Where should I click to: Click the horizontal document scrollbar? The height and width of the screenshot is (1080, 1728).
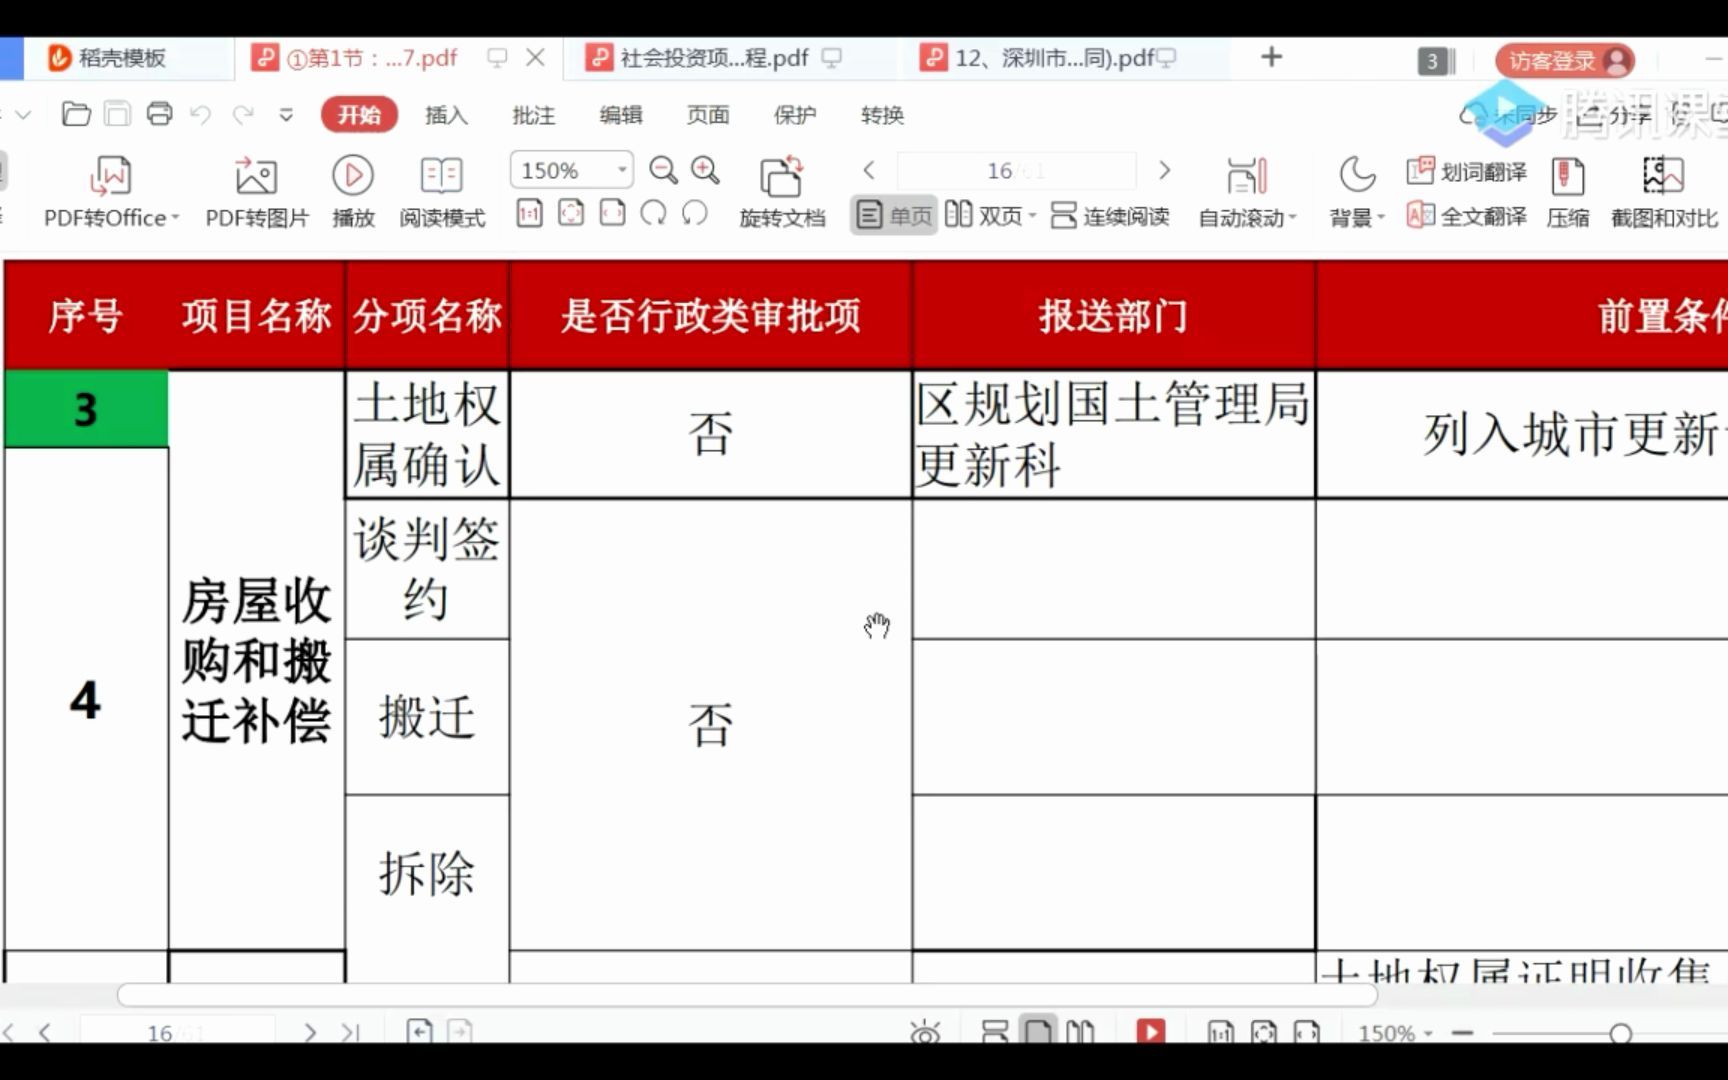pos(747,994)
